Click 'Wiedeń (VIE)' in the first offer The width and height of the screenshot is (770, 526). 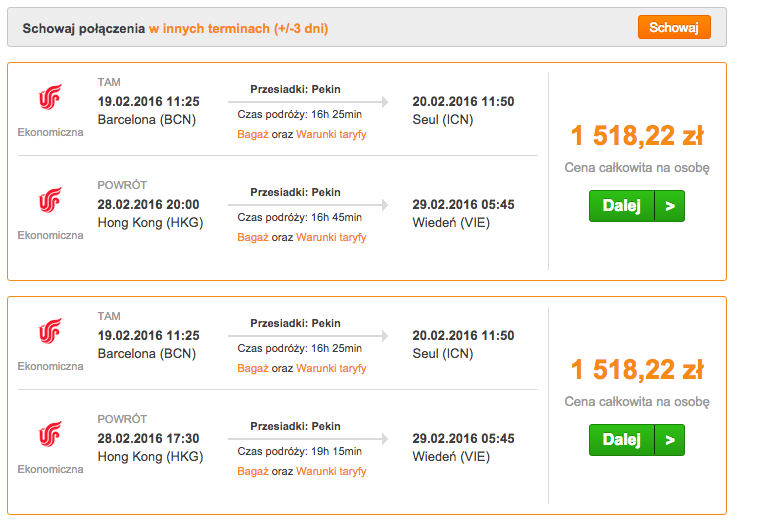tap(451, 223)
